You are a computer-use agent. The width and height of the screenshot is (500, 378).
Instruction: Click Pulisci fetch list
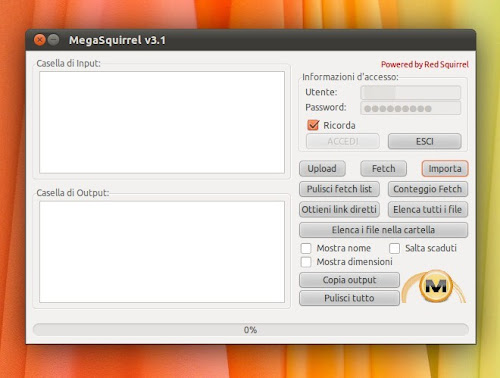pos(339,189)
